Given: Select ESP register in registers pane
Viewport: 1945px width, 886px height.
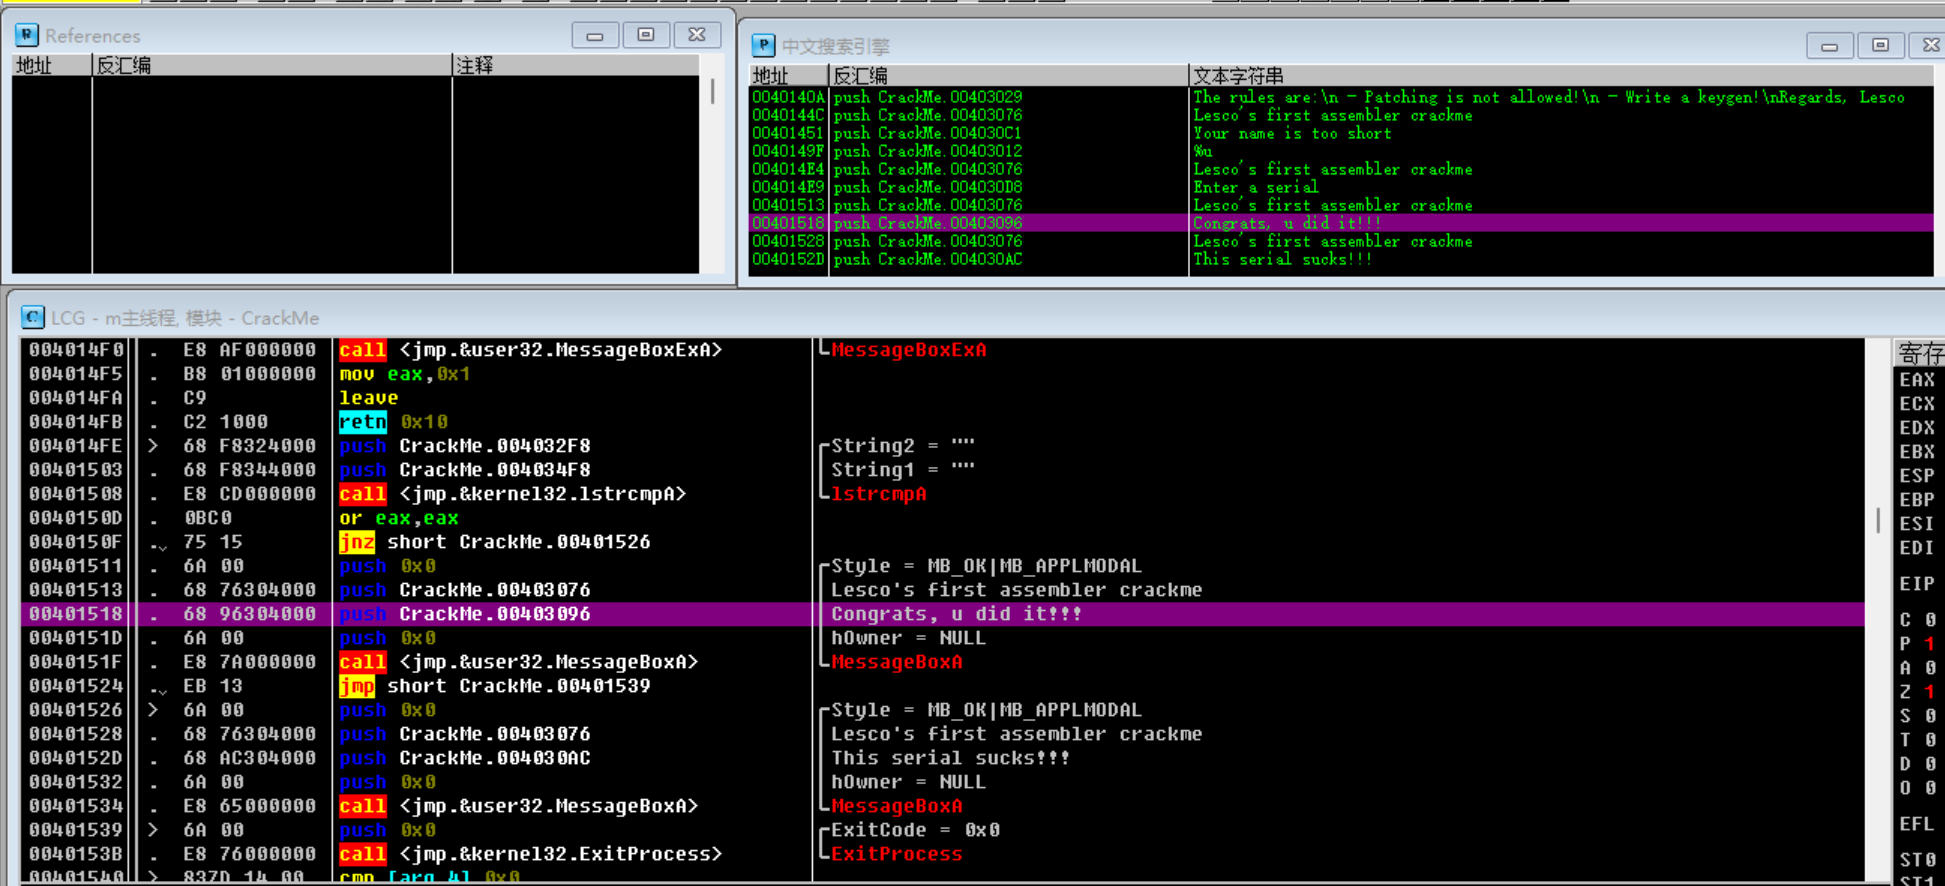Looking at the screenshot, I should click(x=1917, y=475).
